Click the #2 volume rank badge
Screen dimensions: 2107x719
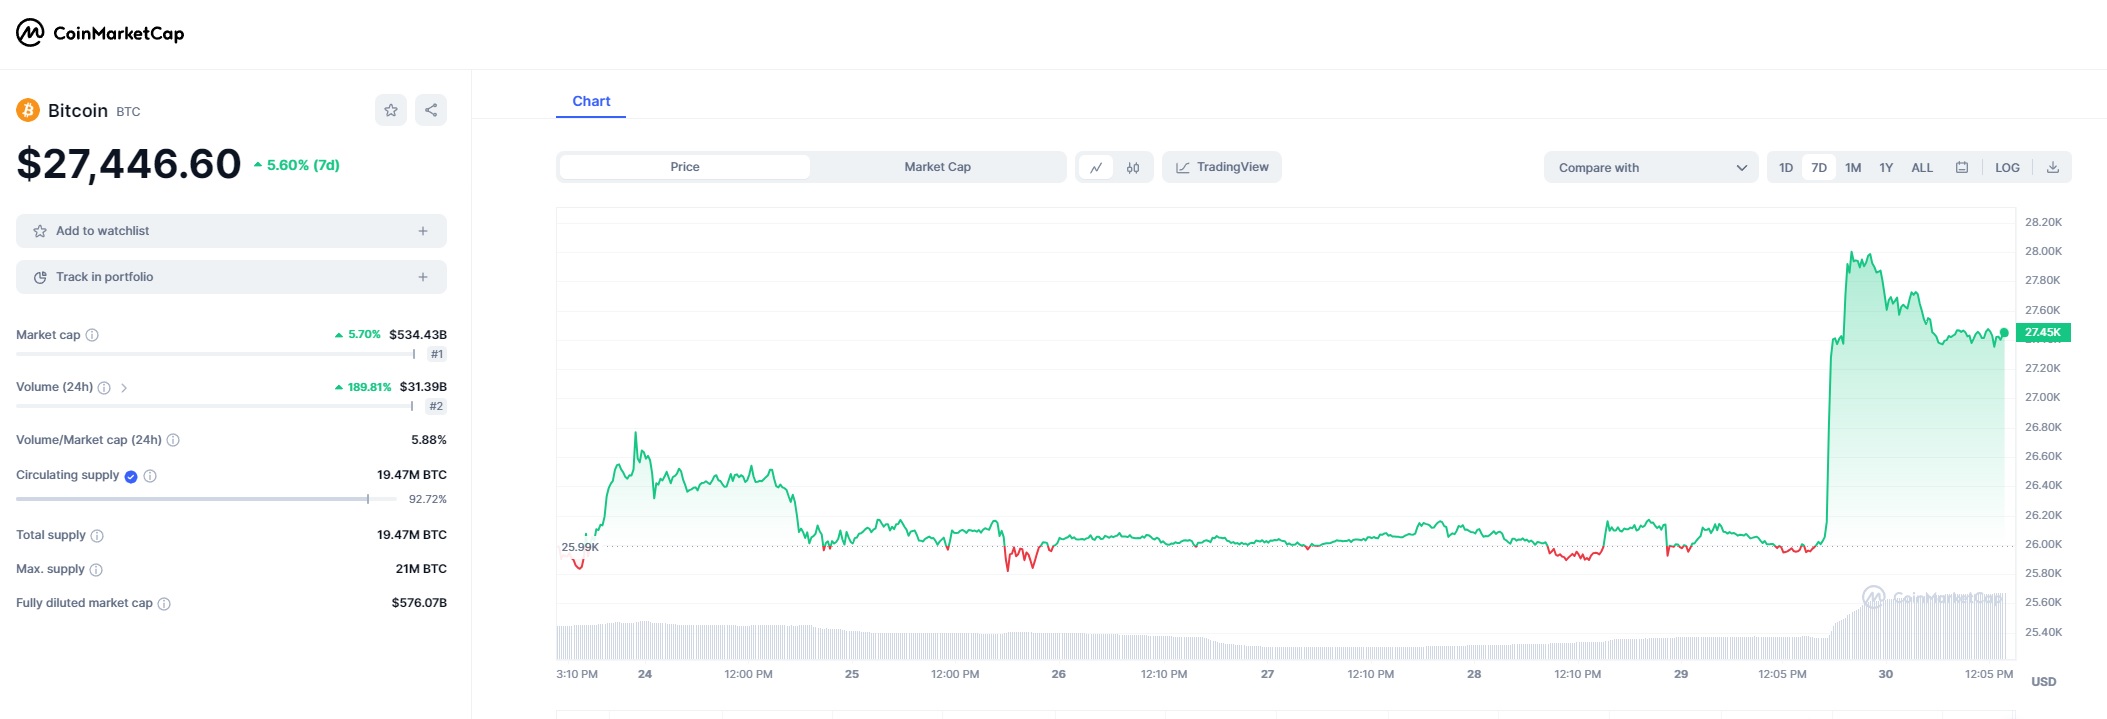[x=436, y=406]
